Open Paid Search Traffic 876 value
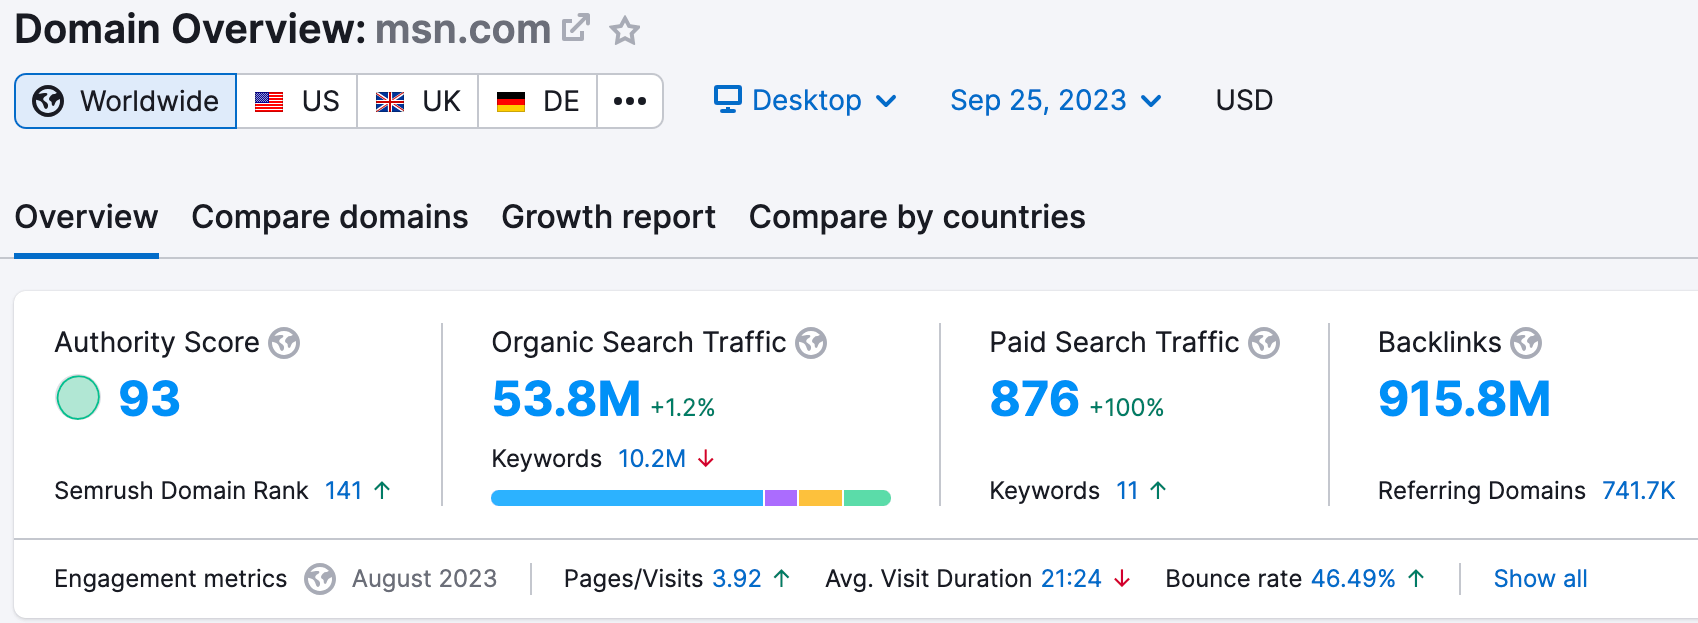 click(1034, 399)
